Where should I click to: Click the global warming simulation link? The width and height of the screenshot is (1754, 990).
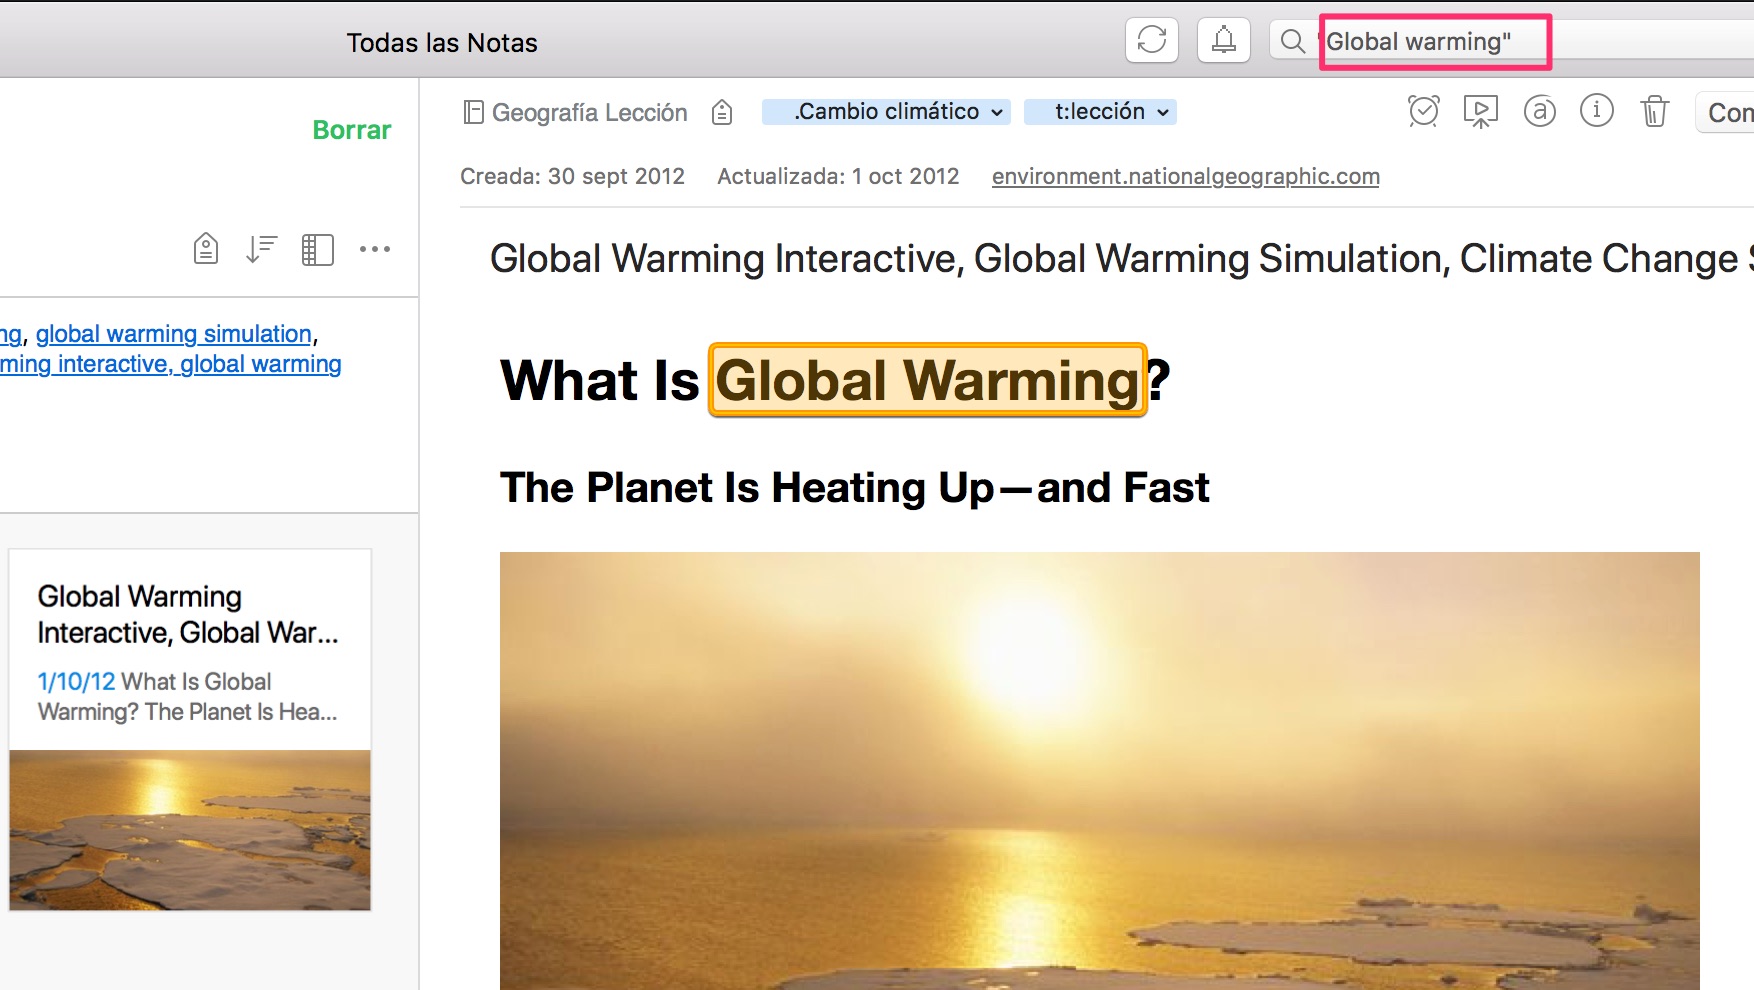pos(174,334)
